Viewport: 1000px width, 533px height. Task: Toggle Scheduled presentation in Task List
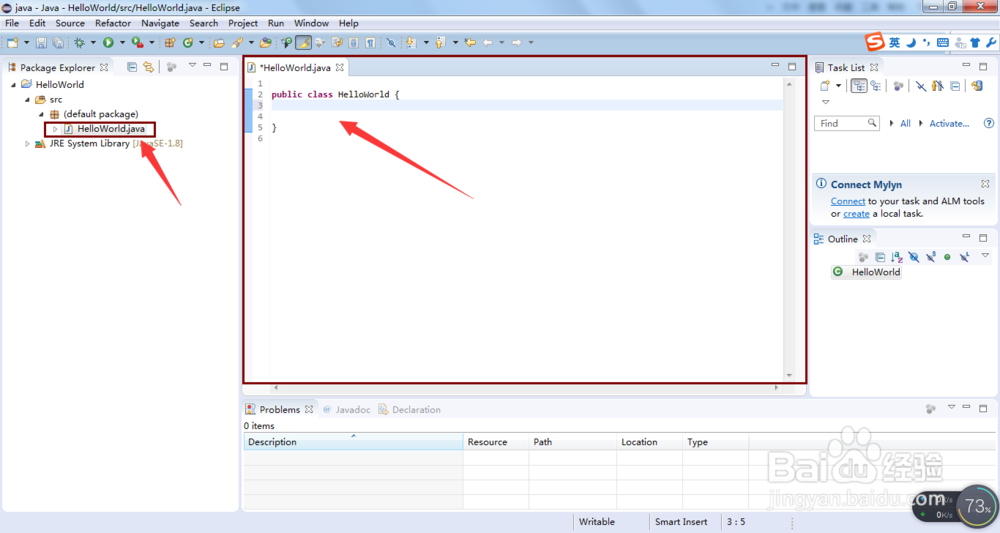point(876,85)
